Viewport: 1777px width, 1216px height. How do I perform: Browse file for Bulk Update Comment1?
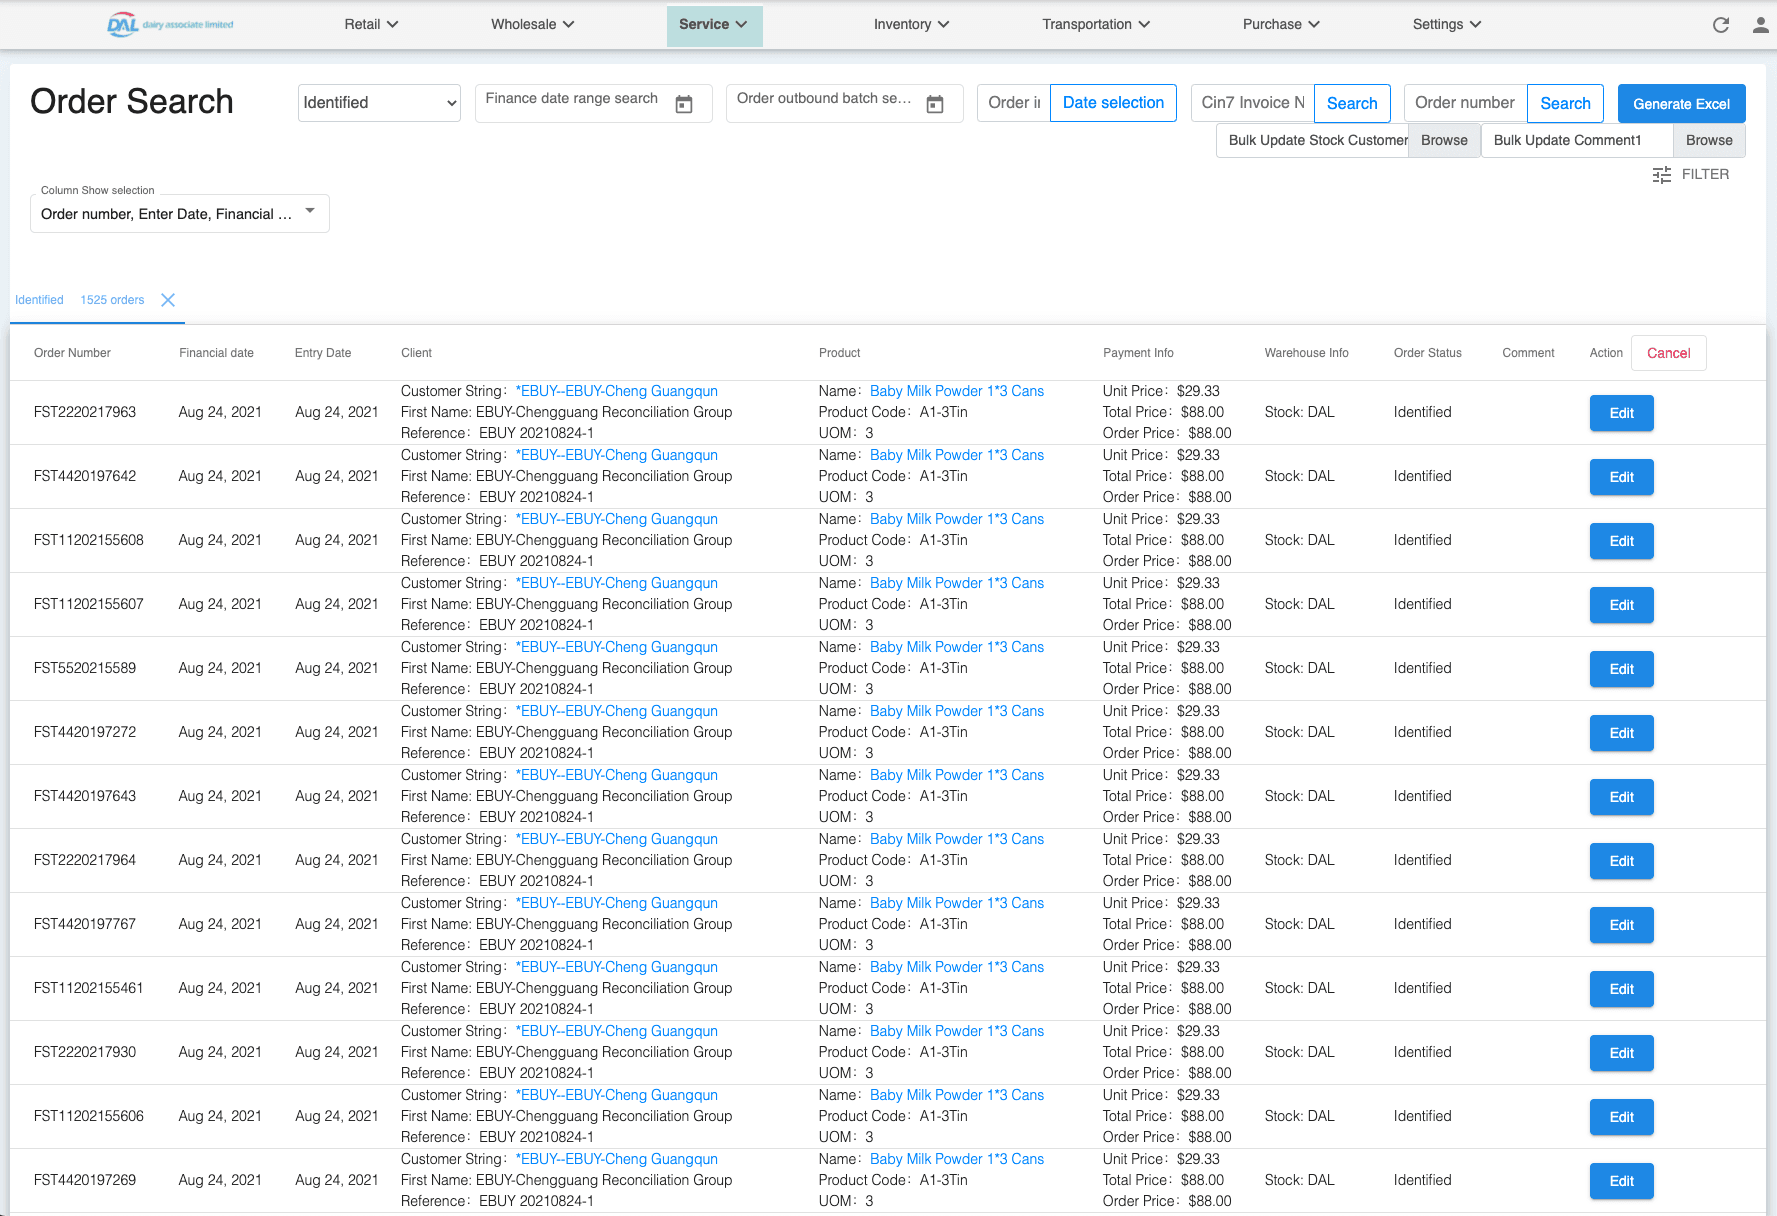click(1709, 140)
